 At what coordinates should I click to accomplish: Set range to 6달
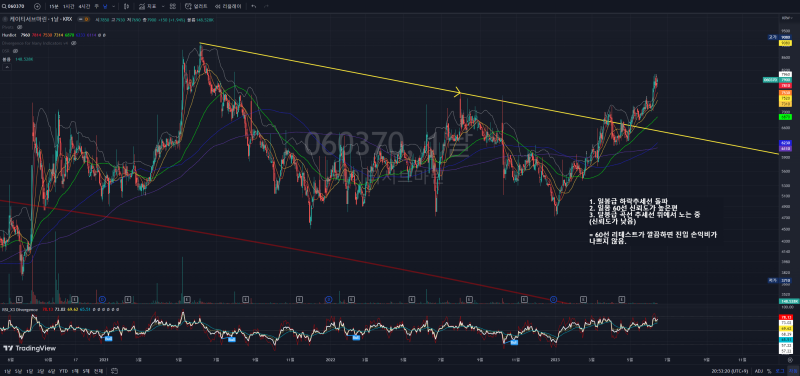click(52, 371)
